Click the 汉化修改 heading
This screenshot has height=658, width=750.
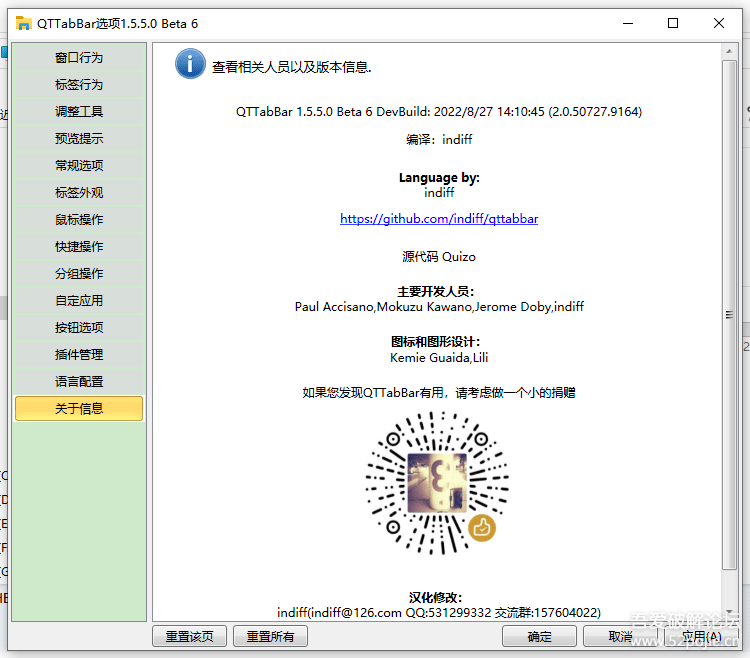point(436,598)
